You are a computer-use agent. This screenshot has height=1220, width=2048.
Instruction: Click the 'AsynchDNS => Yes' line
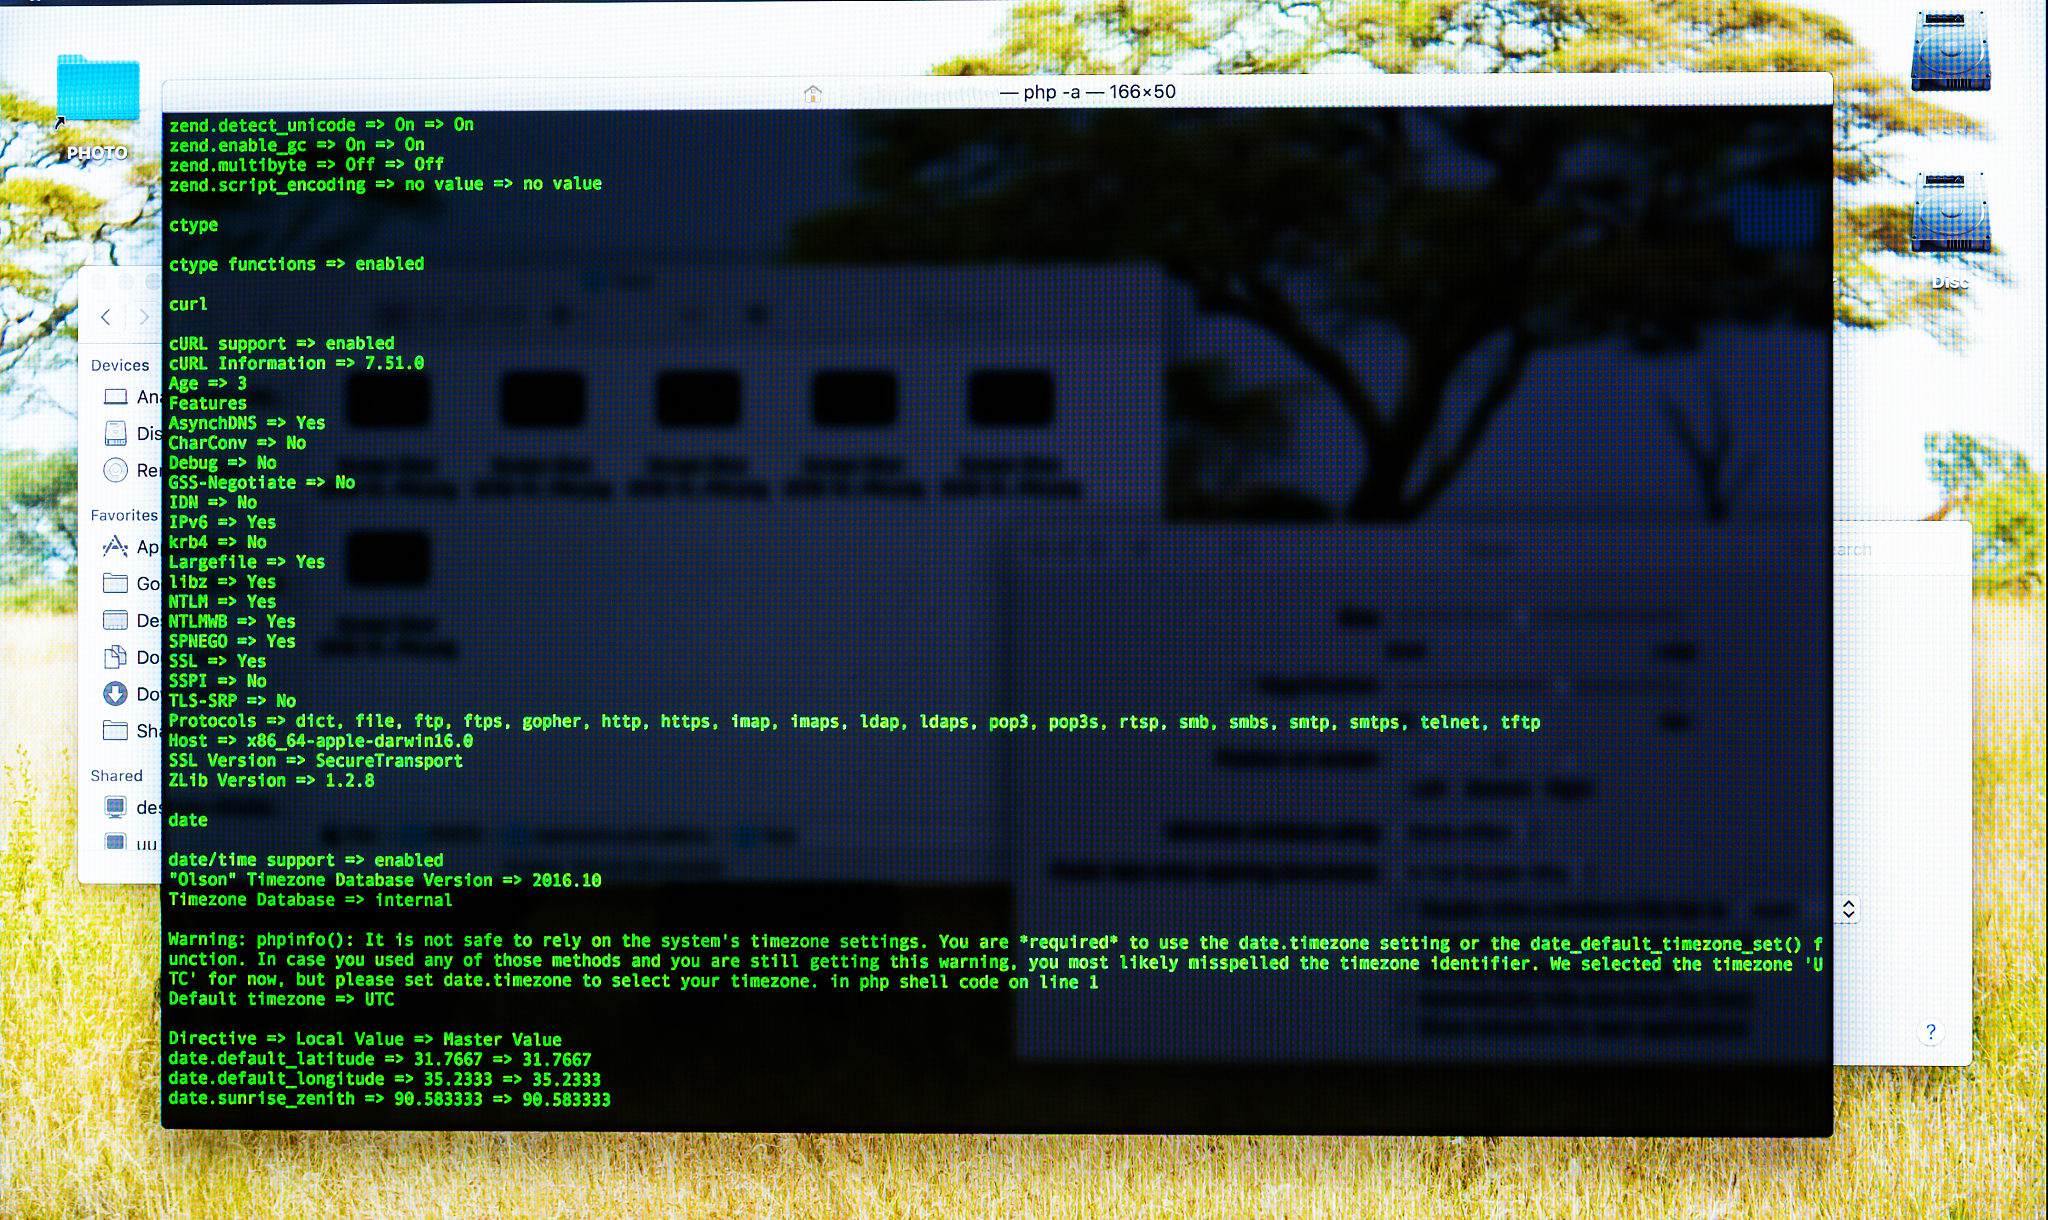click(x=247, y=423)
